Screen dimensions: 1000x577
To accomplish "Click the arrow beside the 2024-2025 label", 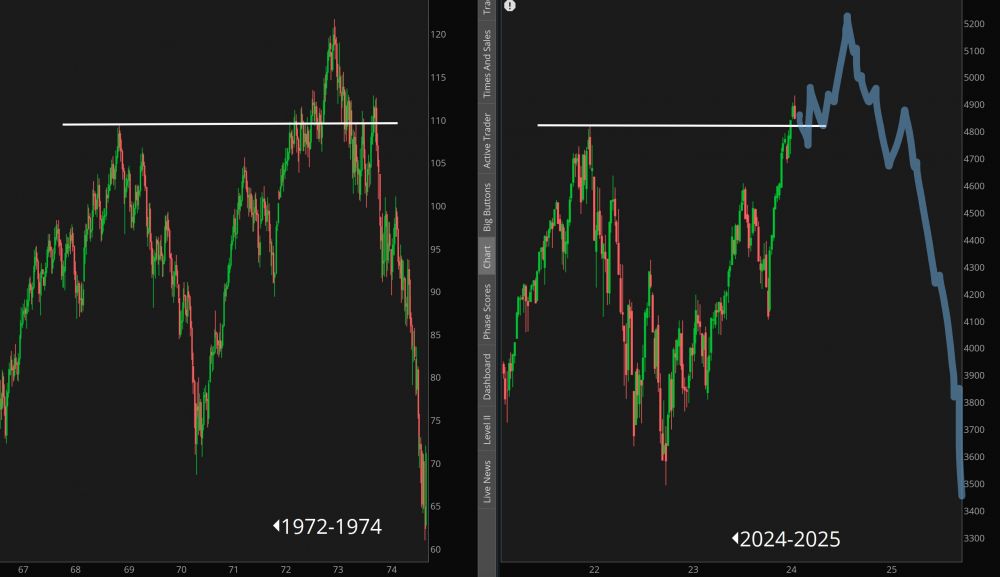I will pyautogui.click(x=735, y=539).
